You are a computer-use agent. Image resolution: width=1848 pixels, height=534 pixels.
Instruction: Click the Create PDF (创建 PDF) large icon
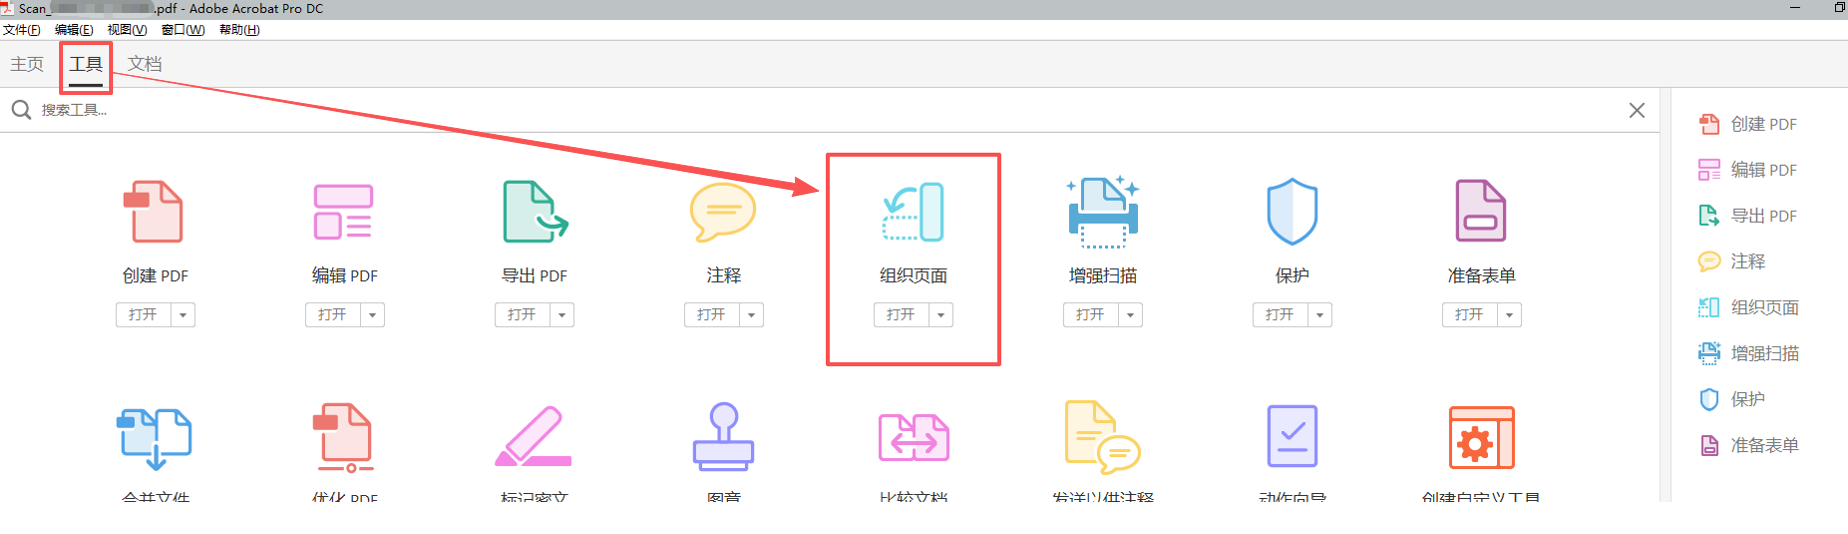click(x=153, y=211)
